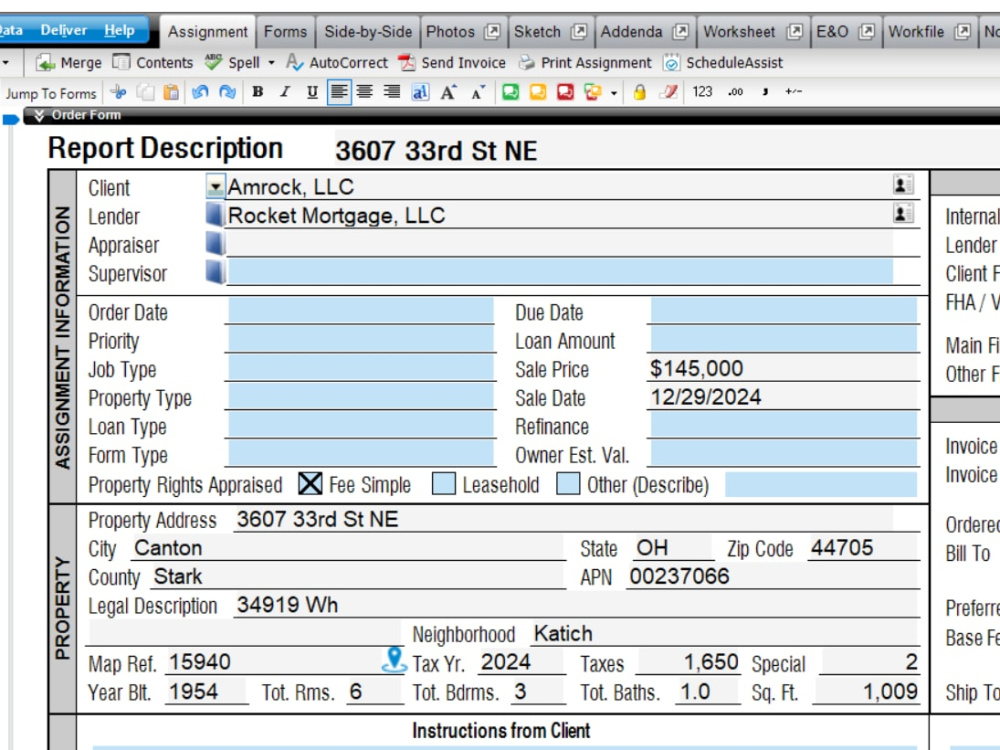Click Send Invoice PDF icon
The height and width of the screenshot is (750, 1000).
click(406, 62)
